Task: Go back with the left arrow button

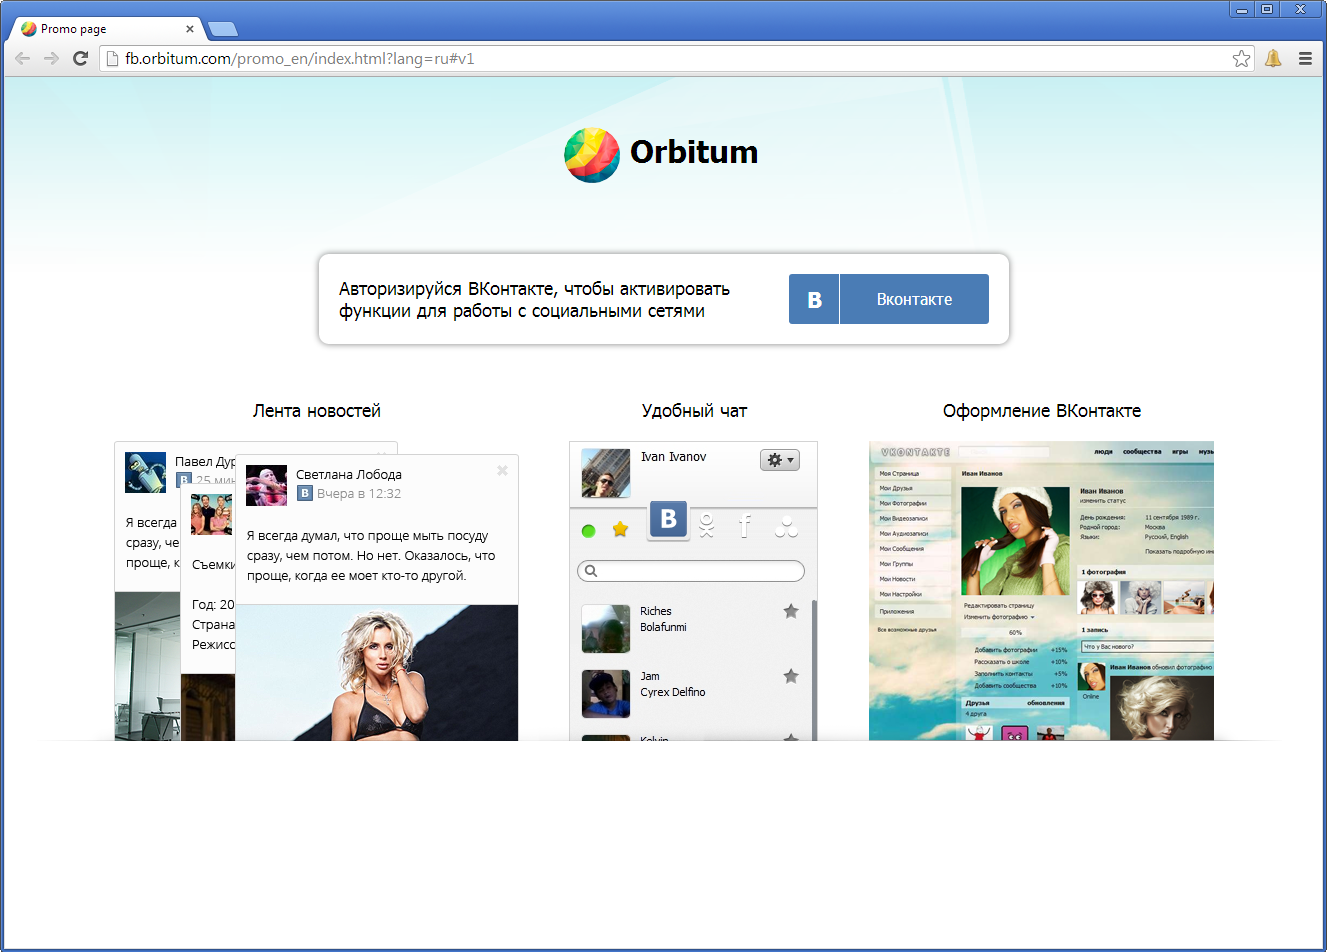Action: pyautogui.click(x=22, y=58)
